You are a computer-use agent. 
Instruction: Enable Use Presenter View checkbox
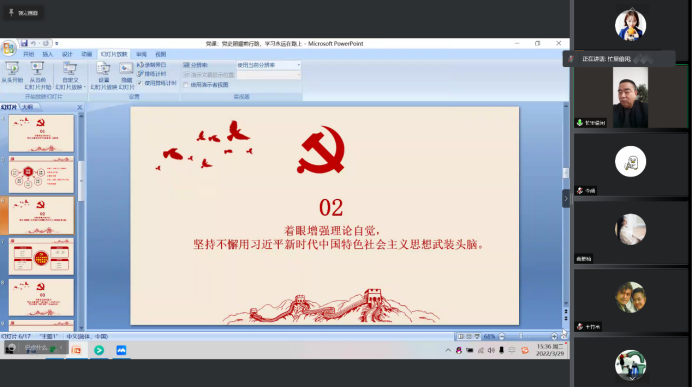[x=186, y=84]
